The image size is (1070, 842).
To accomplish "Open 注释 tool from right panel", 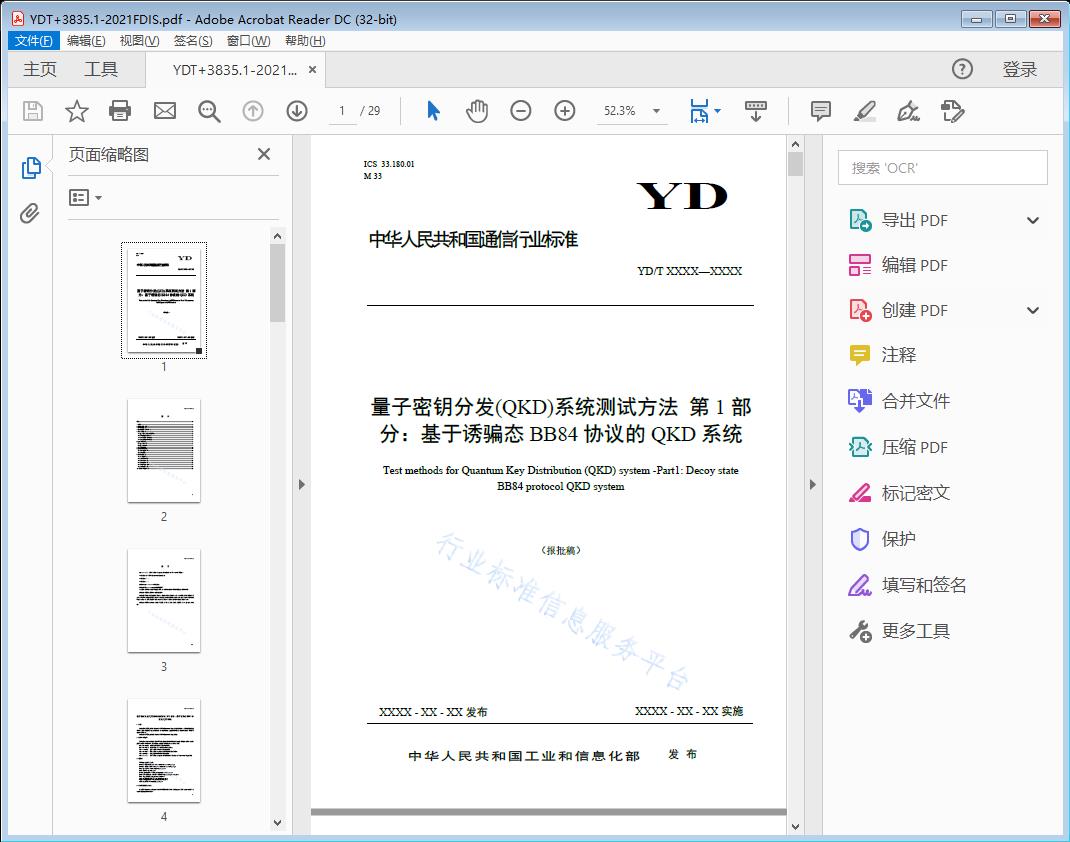I will [898, 355].
